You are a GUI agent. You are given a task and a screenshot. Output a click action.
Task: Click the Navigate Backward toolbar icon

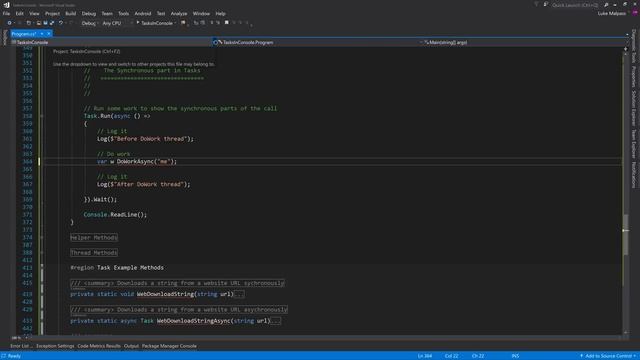9,23
